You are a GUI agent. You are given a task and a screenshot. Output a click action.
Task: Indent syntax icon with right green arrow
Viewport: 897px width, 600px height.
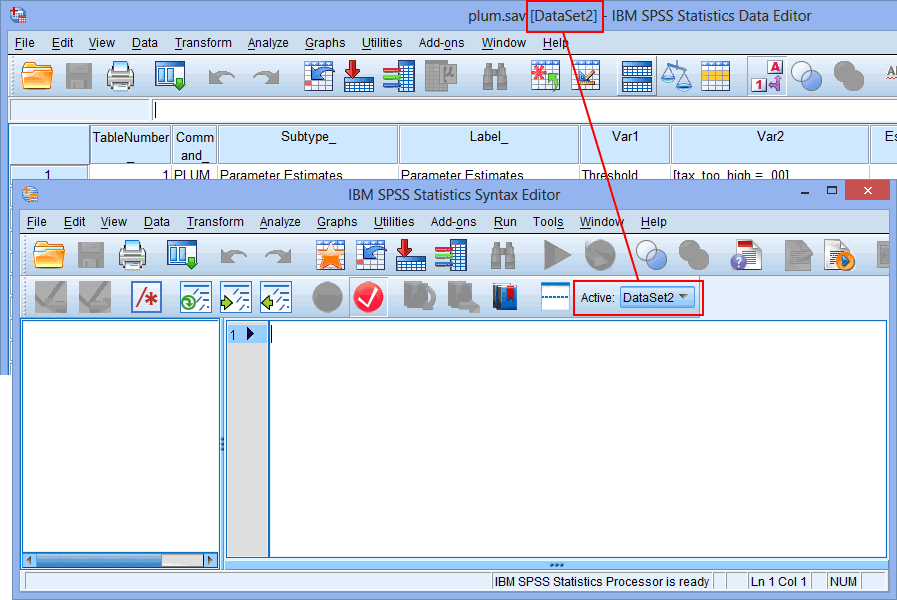(236, 297)
